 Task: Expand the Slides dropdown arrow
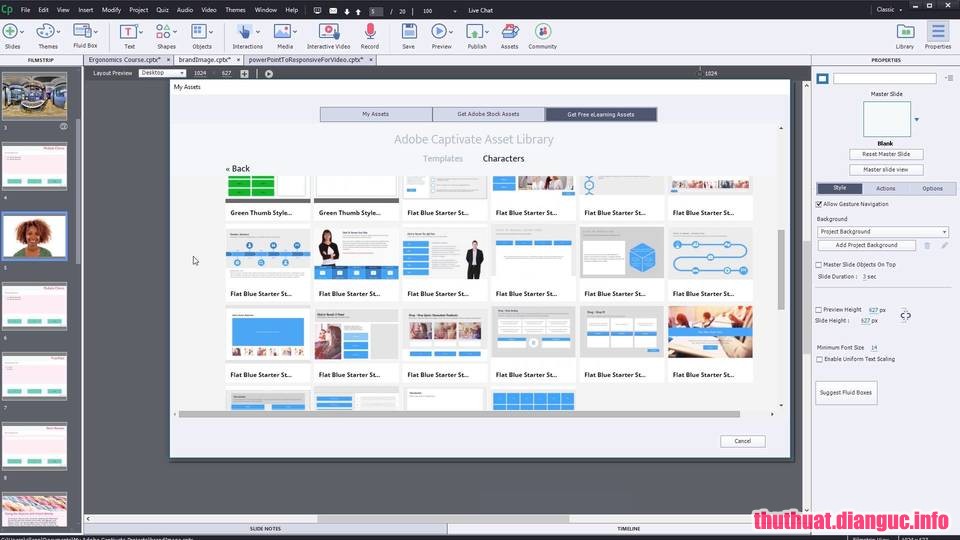pyautogui.click(x=22, y=32)
